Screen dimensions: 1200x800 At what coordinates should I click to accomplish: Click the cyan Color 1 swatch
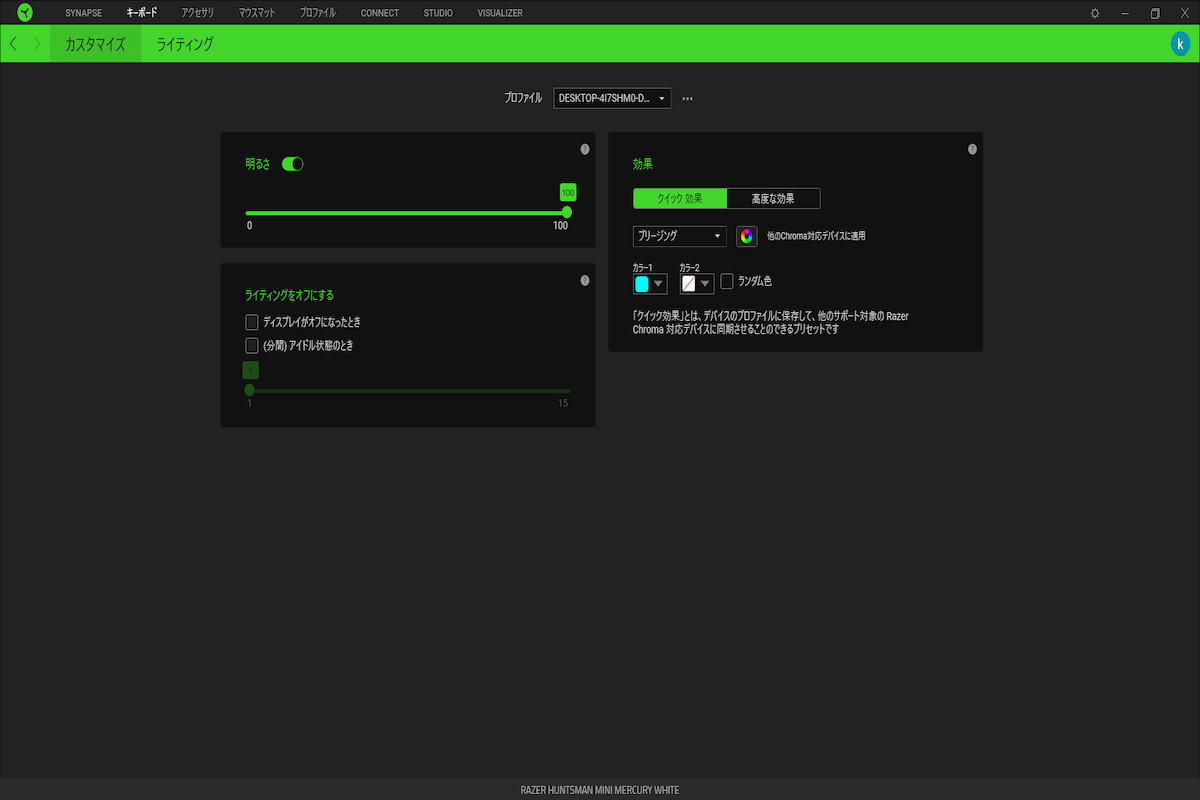pos(642,284)
